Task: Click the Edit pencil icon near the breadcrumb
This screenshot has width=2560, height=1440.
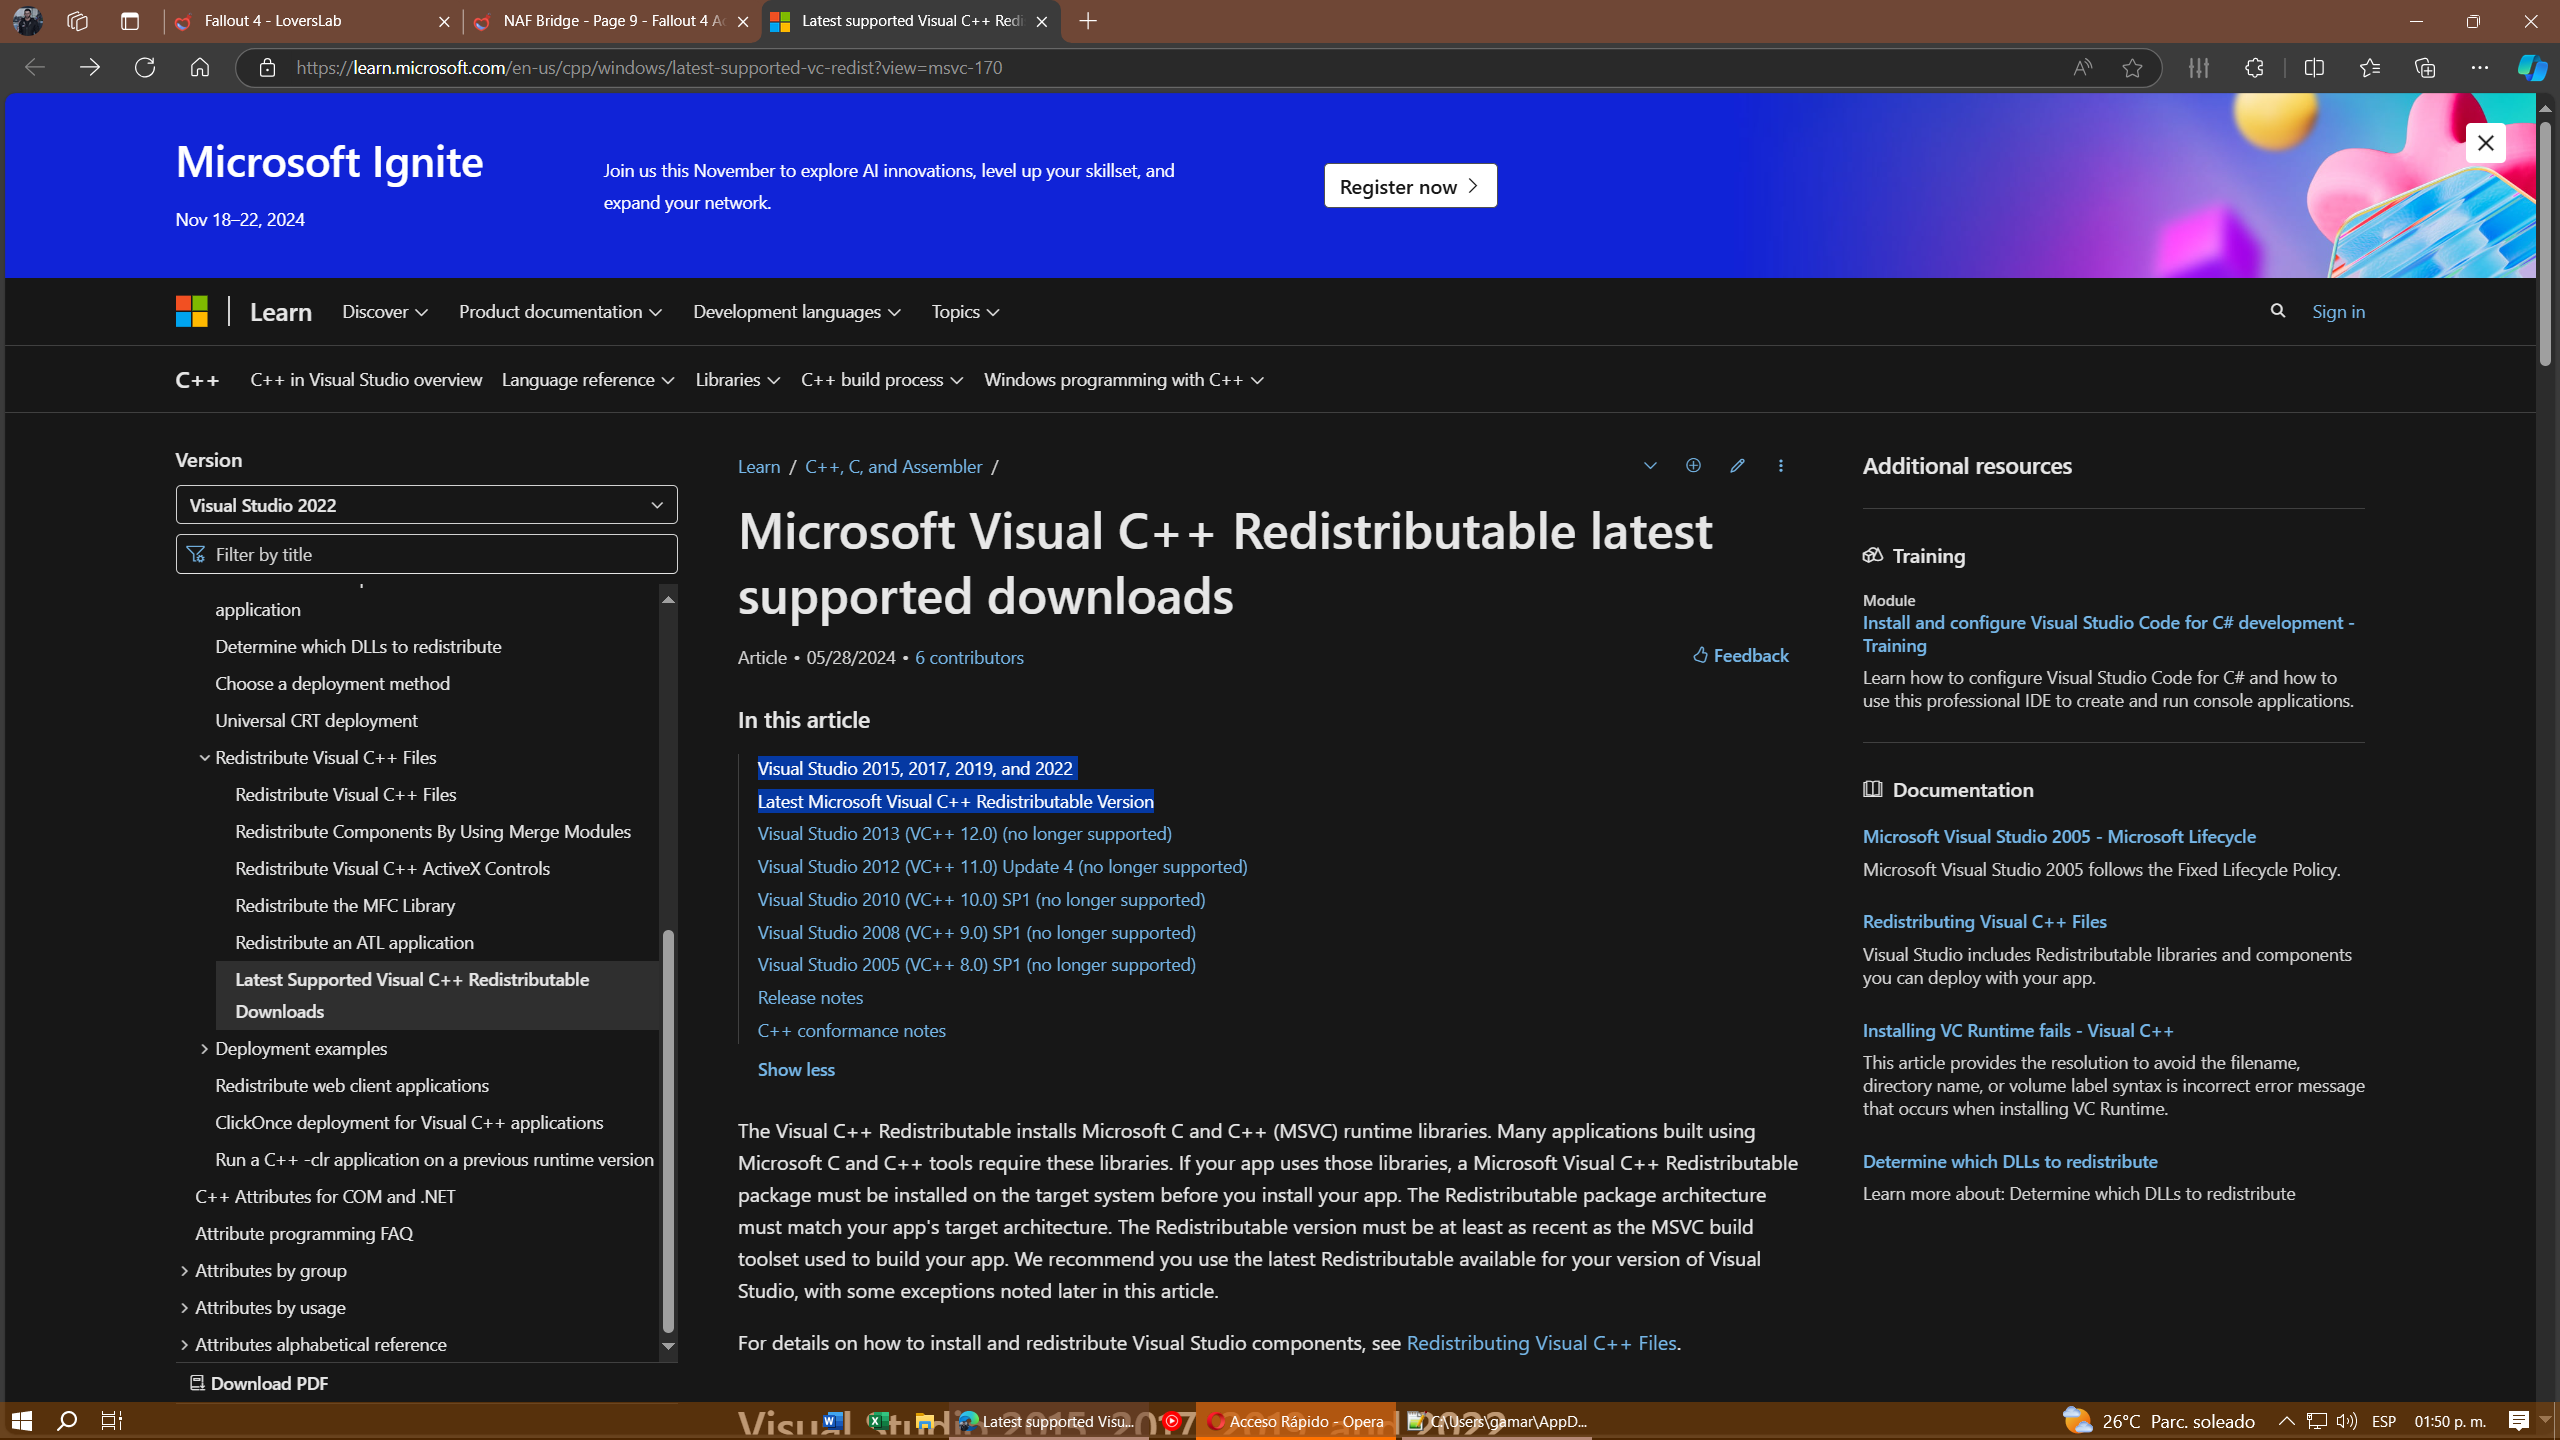Action: (x=1737, y=466)
